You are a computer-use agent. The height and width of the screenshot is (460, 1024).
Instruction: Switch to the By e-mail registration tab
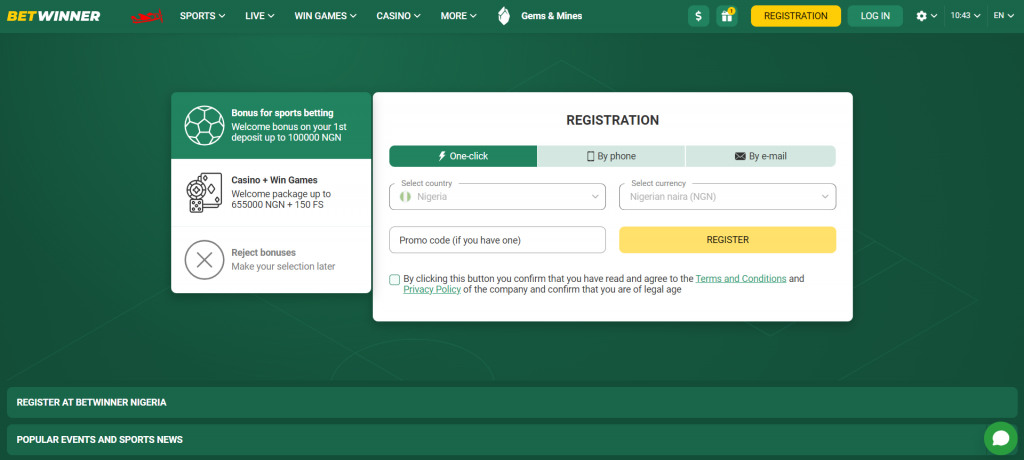(x=761, y=156)
